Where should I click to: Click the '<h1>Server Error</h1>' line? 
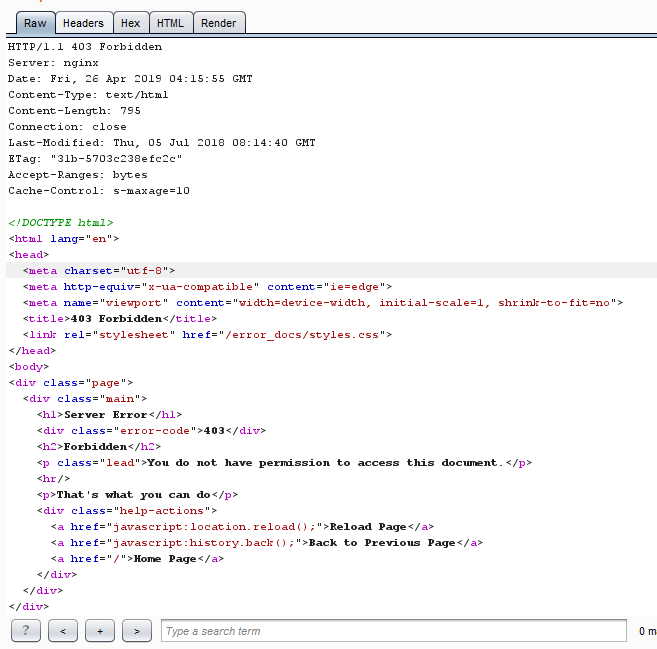pos(109,414)
